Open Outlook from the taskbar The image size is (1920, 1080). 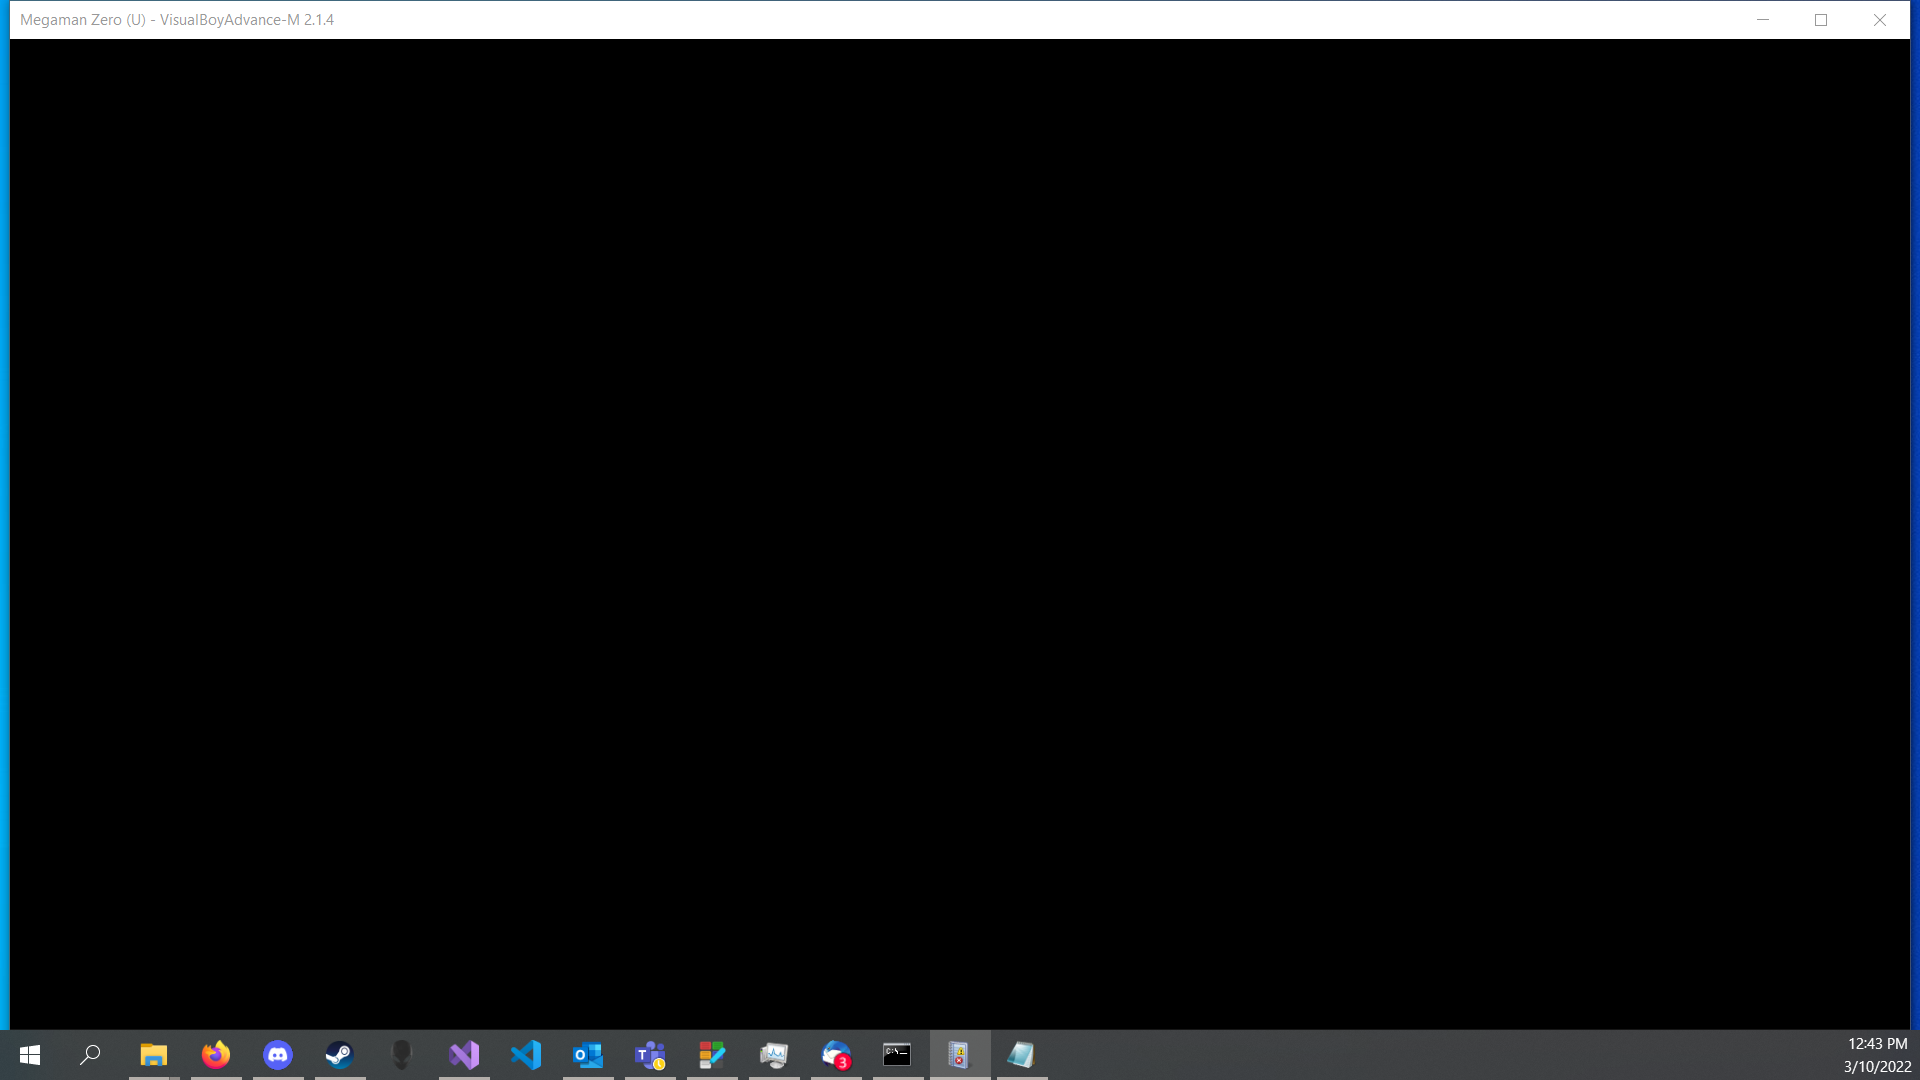click(588, 1055)
